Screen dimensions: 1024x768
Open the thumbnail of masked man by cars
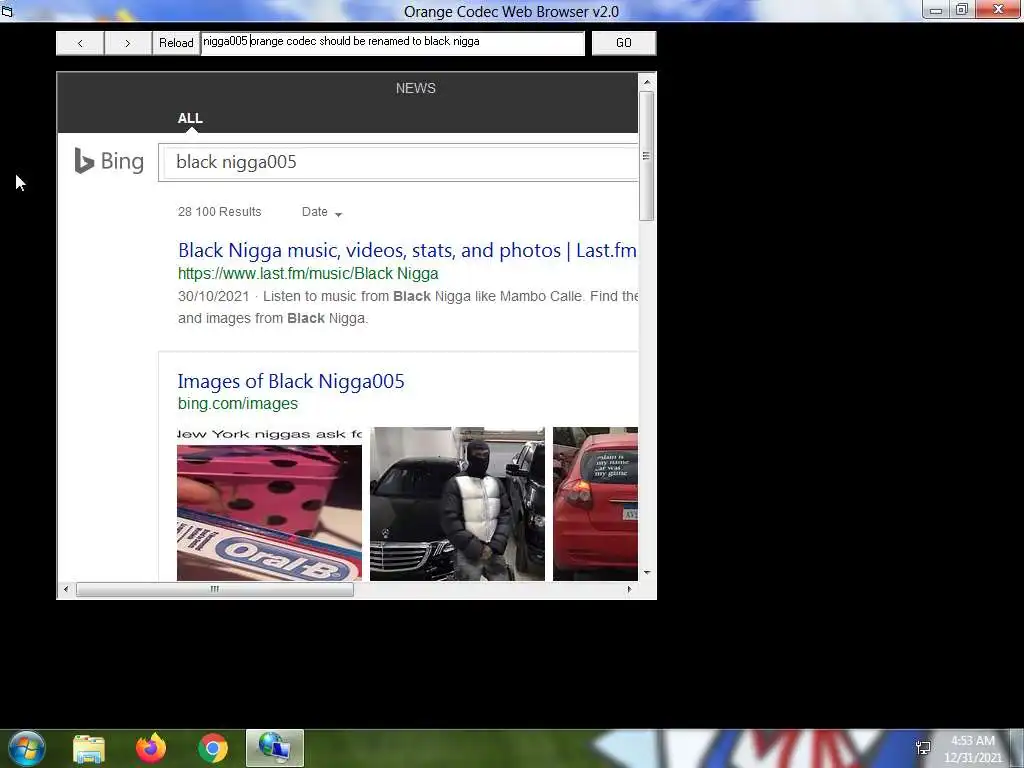tap(457, 504)
